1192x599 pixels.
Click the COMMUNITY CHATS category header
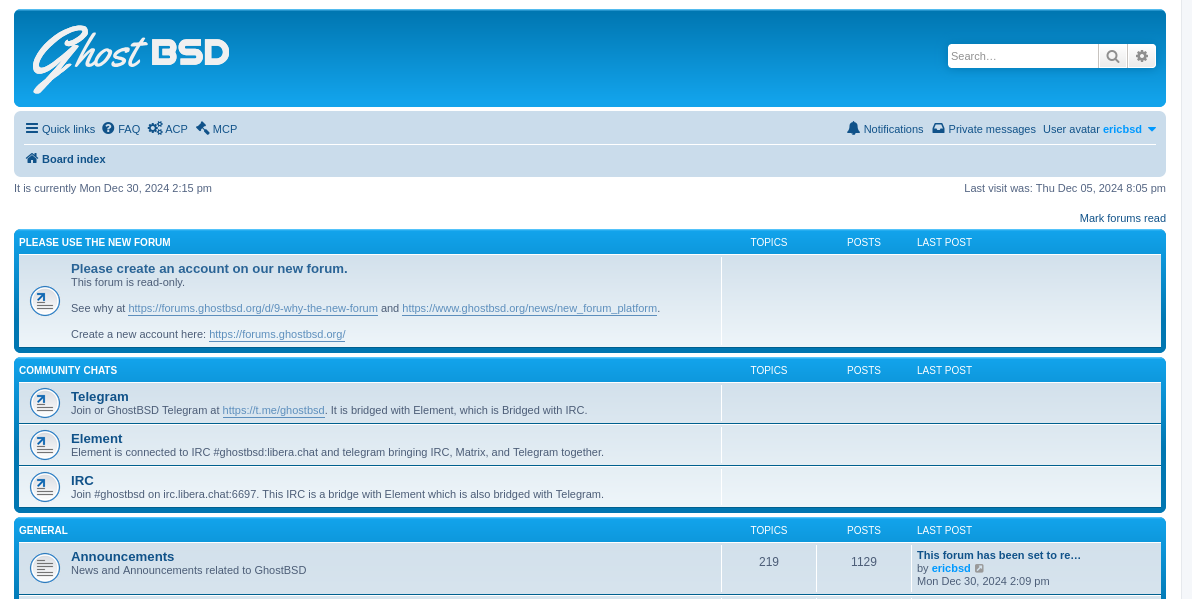(68, 370)
